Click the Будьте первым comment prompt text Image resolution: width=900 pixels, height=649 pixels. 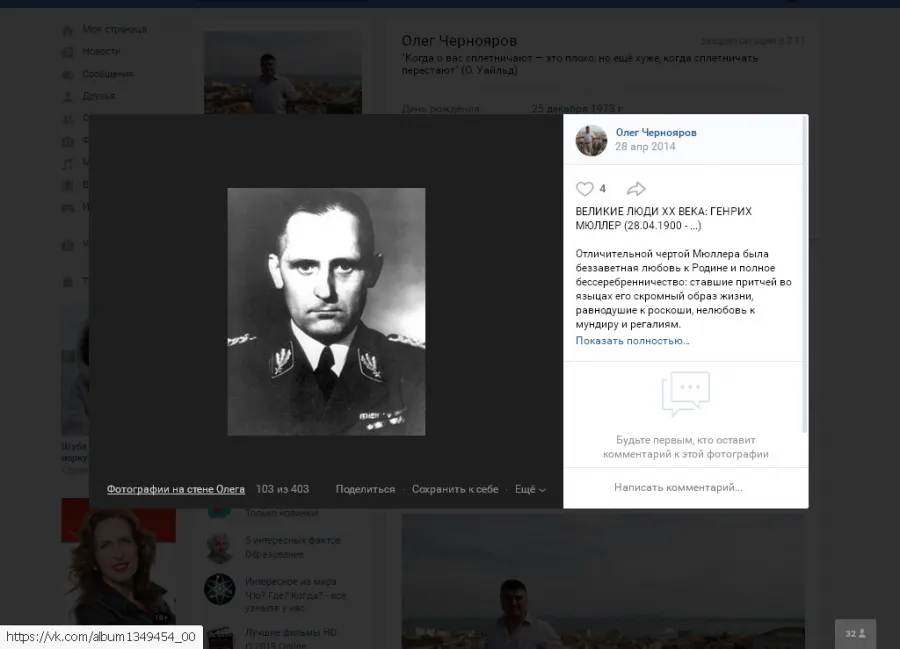tap(686, 447)
